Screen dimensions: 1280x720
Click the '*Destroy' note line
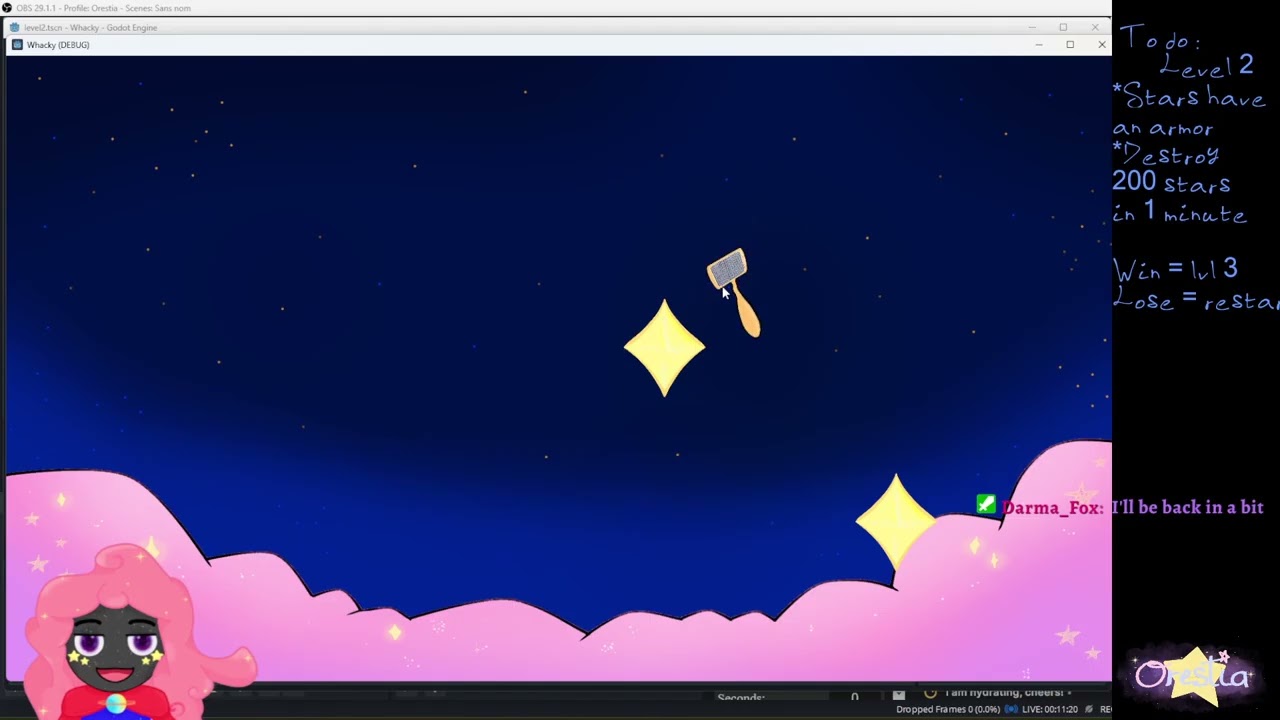pos(1165,155)
